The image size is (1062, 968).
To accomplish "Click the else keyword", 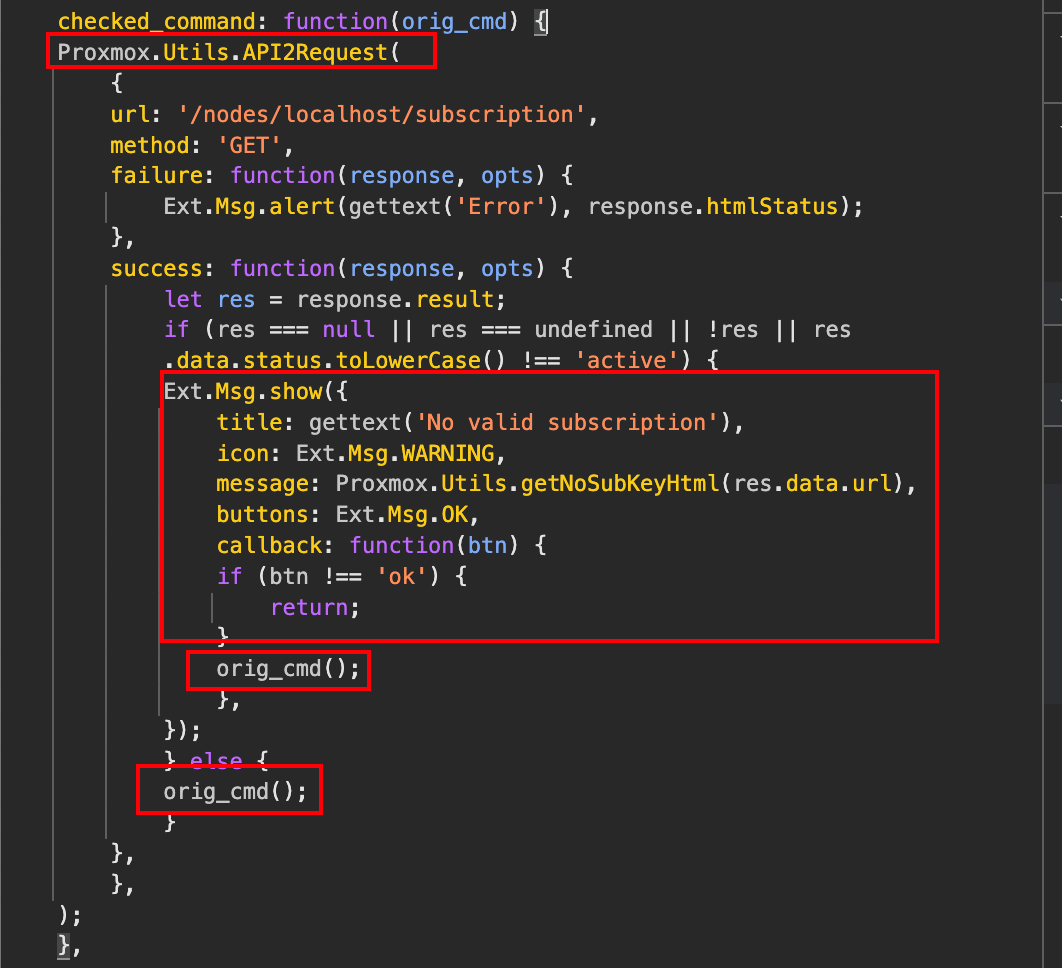I will [216, 761].
